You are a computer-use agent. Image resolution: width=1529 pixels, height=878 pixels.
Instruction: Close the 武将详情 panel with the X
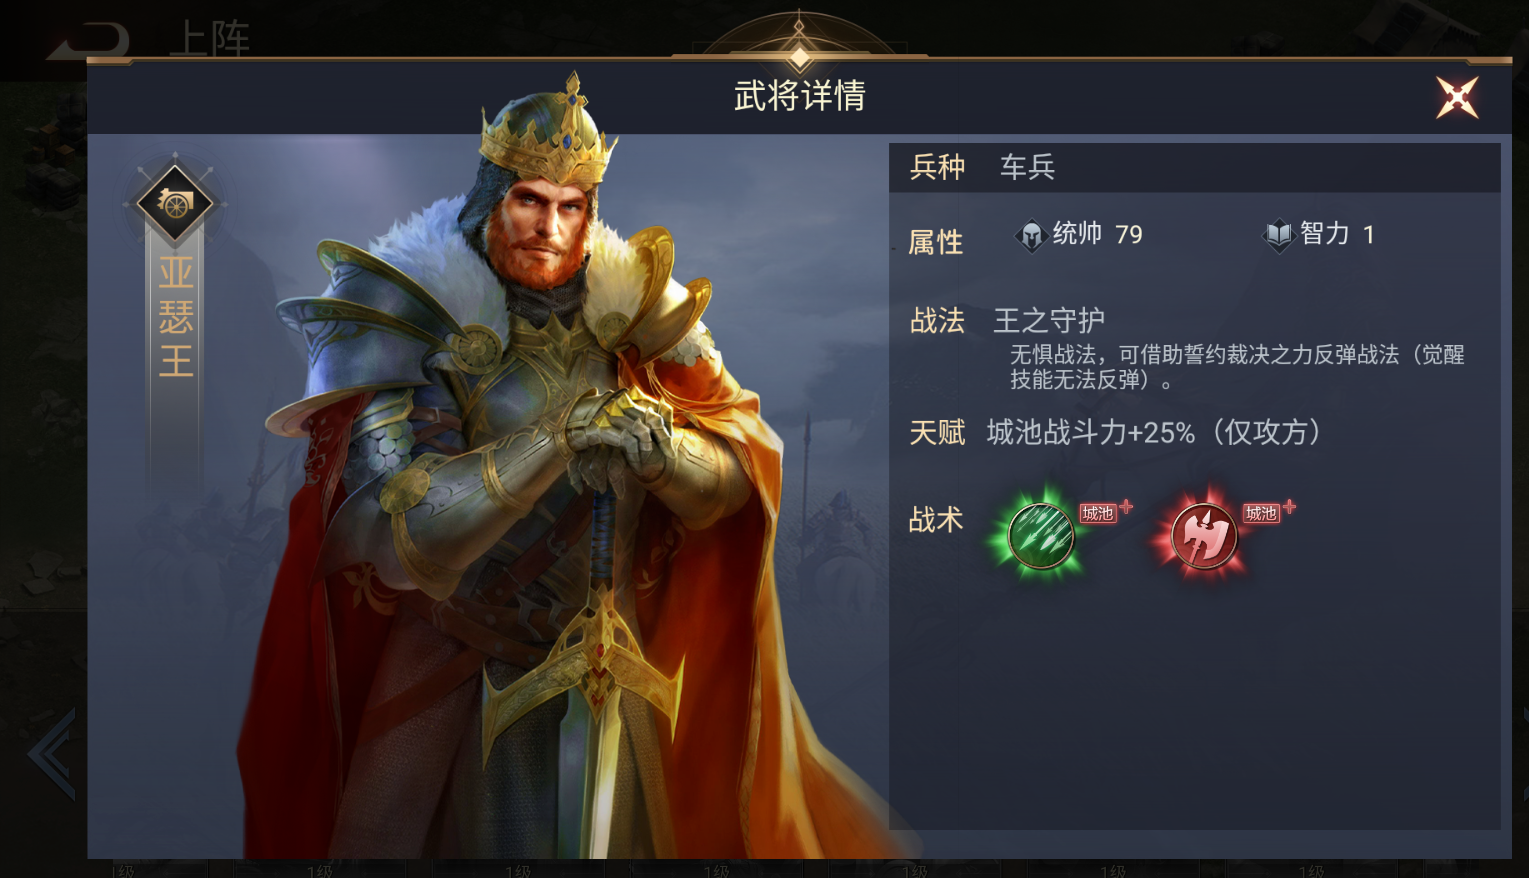click(1457, 97)
